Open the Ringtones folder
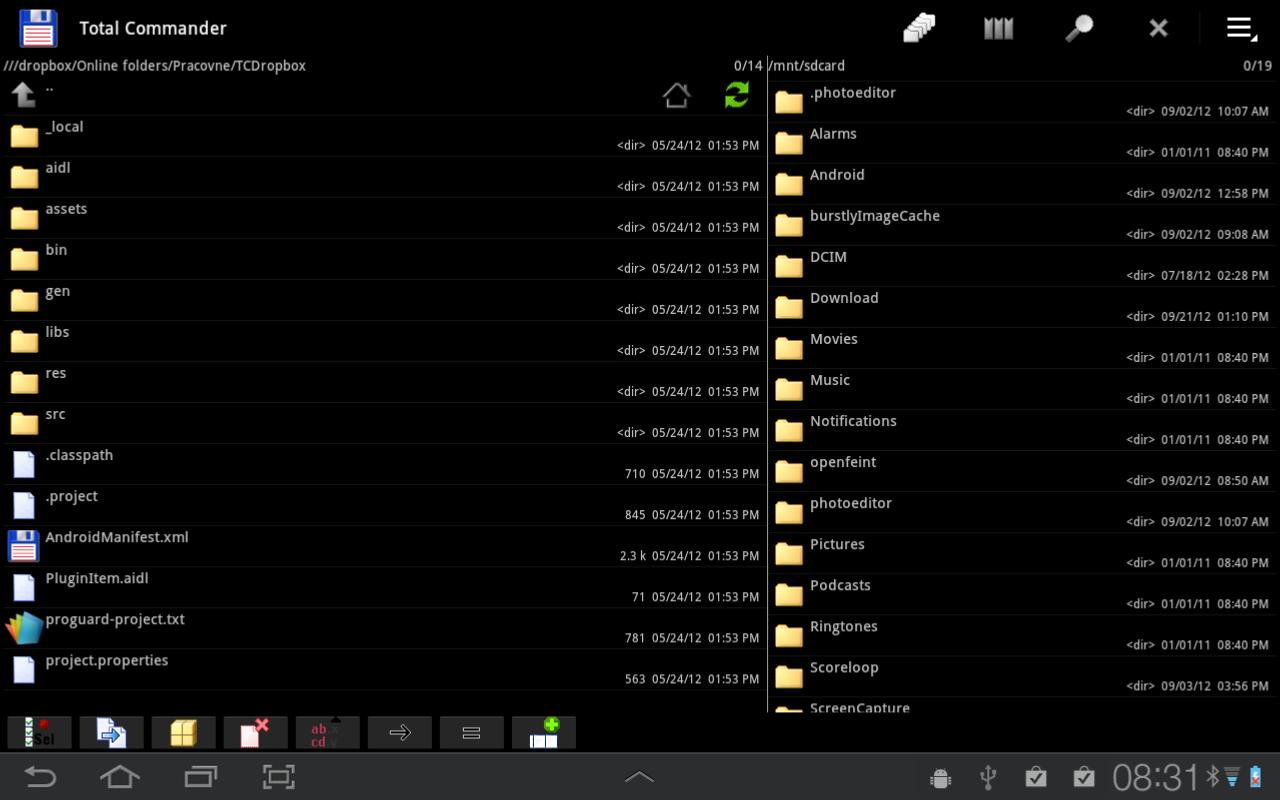The width and height of the screenshot is (1280, 800). pyautogui.click(x=1024, y=635)
